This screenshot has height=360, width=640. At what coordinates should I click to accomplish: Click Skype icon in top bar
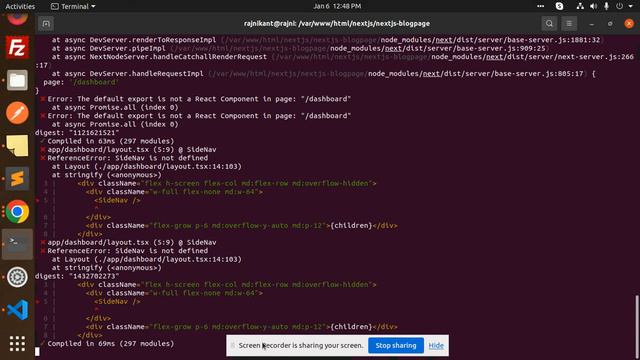pyautogui.click(x=560, y=6)
